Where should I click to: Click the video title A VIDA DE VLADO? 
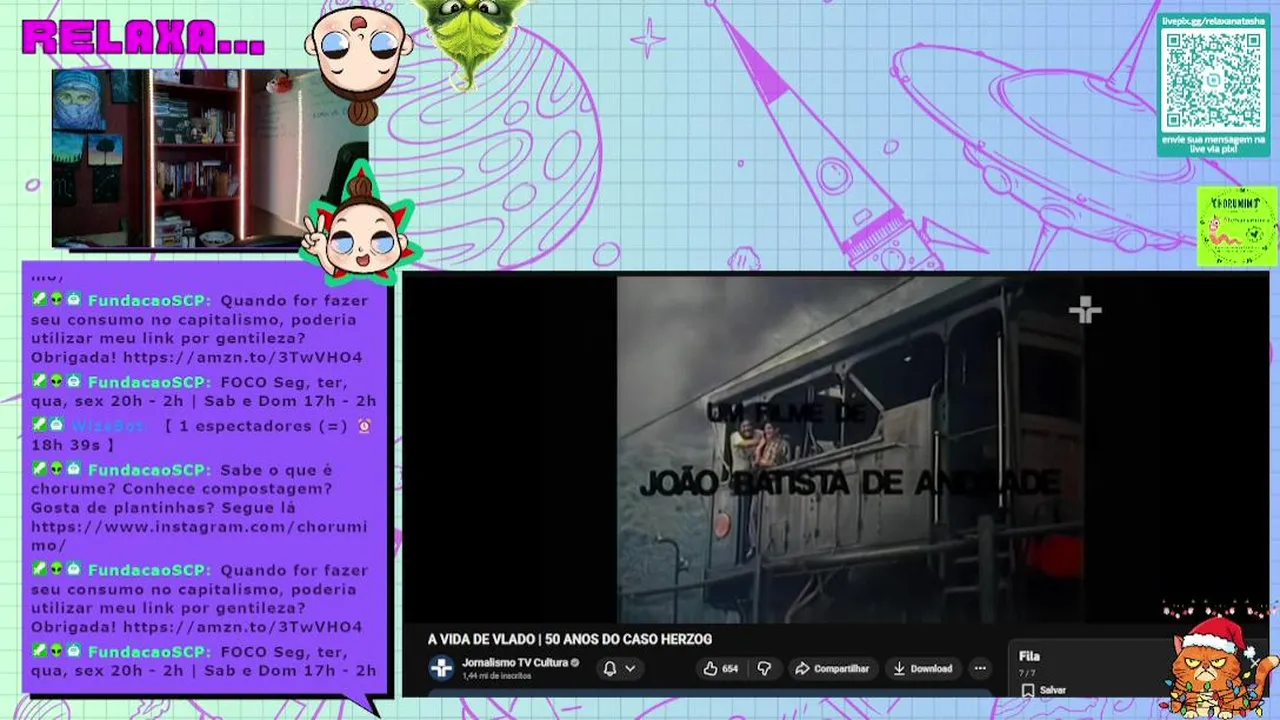coord(570,640)
